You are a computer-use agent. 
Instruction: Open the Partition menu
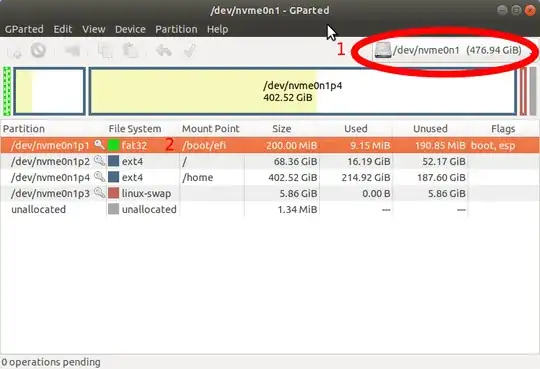pyautogui.click(x=176, y=29)
